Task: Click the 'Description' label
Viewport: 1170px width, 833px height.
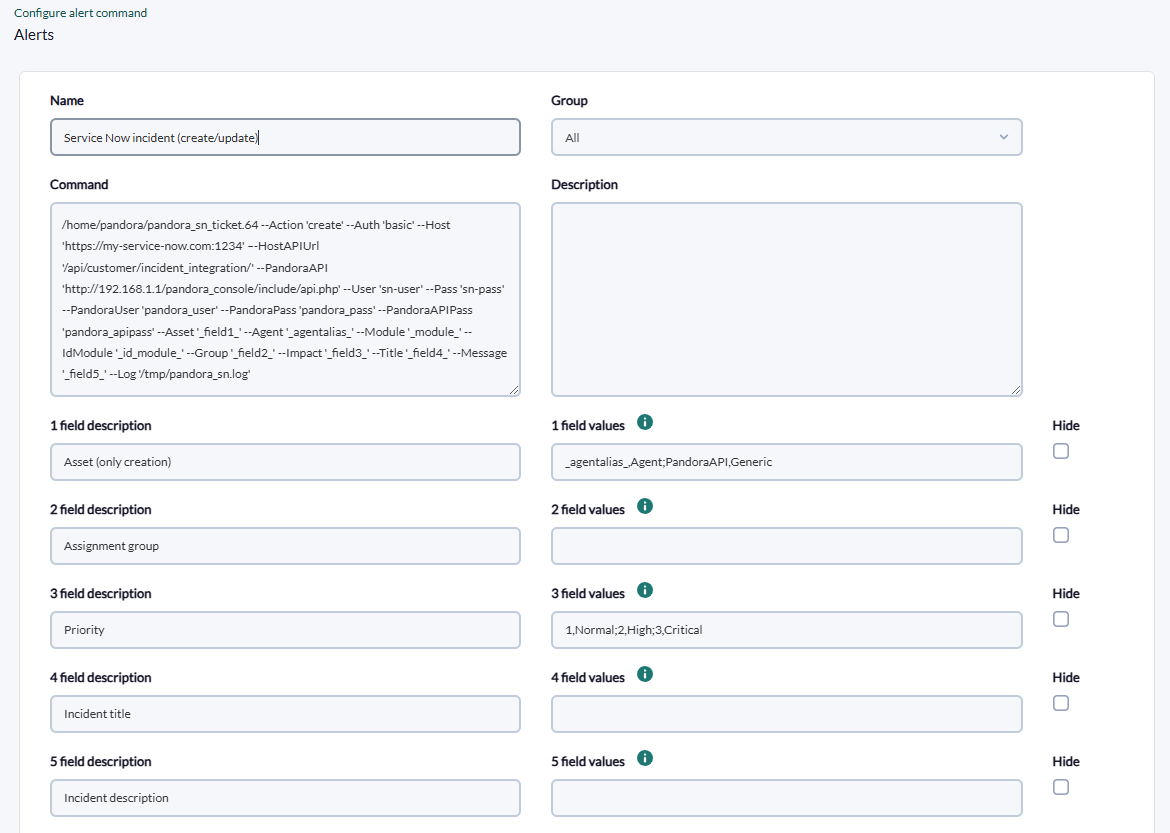Action: coord(584,184)
